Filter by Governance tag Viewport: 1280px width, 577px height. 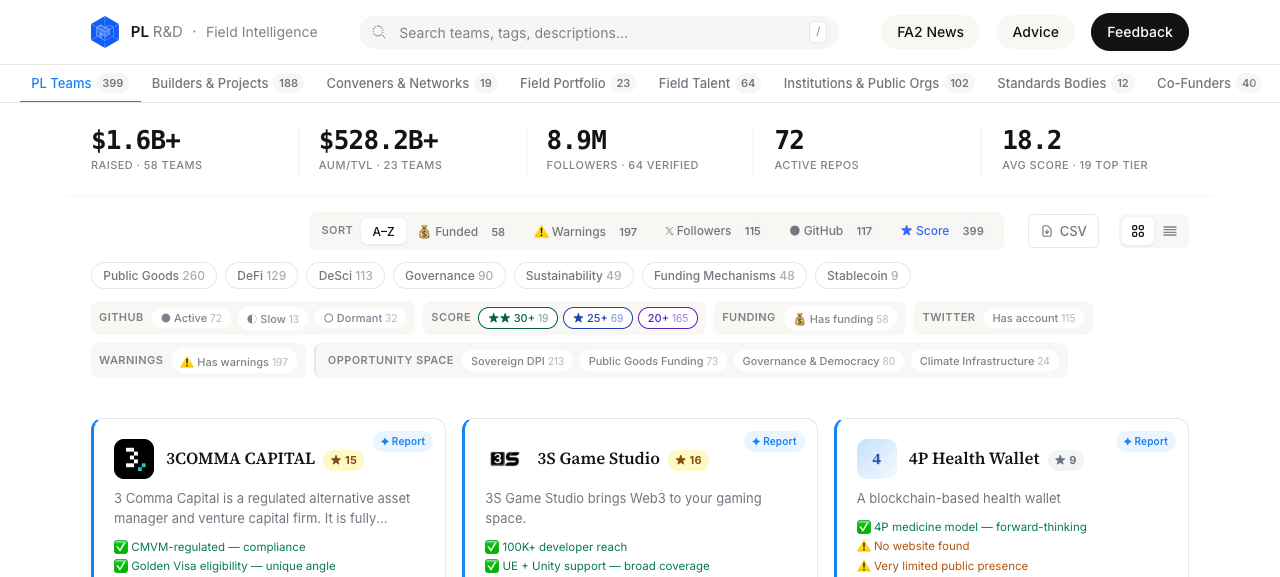pos(449,275)
